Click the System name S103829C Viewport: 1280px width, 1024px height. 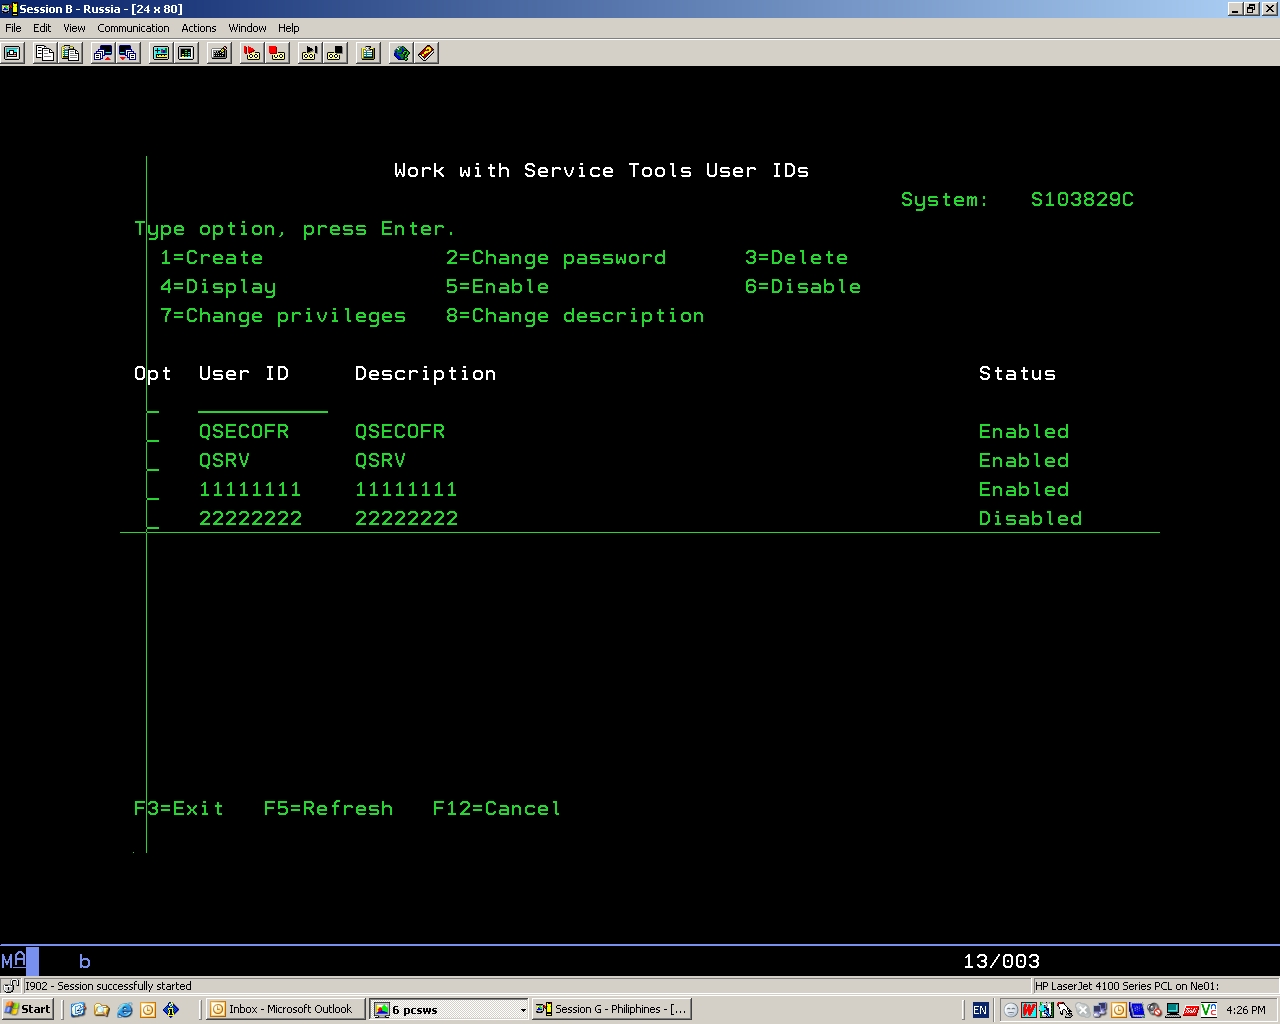click(1082, 200)
